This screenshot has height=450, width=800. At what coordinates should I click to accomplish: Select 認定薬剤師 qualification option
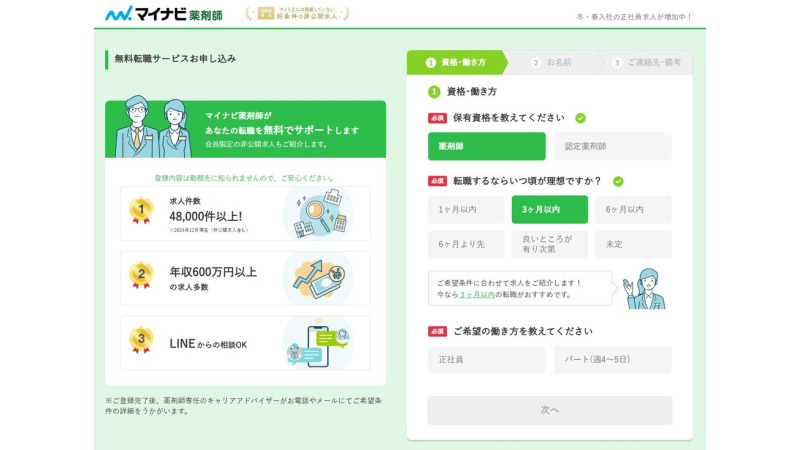[x=613, y=146]
